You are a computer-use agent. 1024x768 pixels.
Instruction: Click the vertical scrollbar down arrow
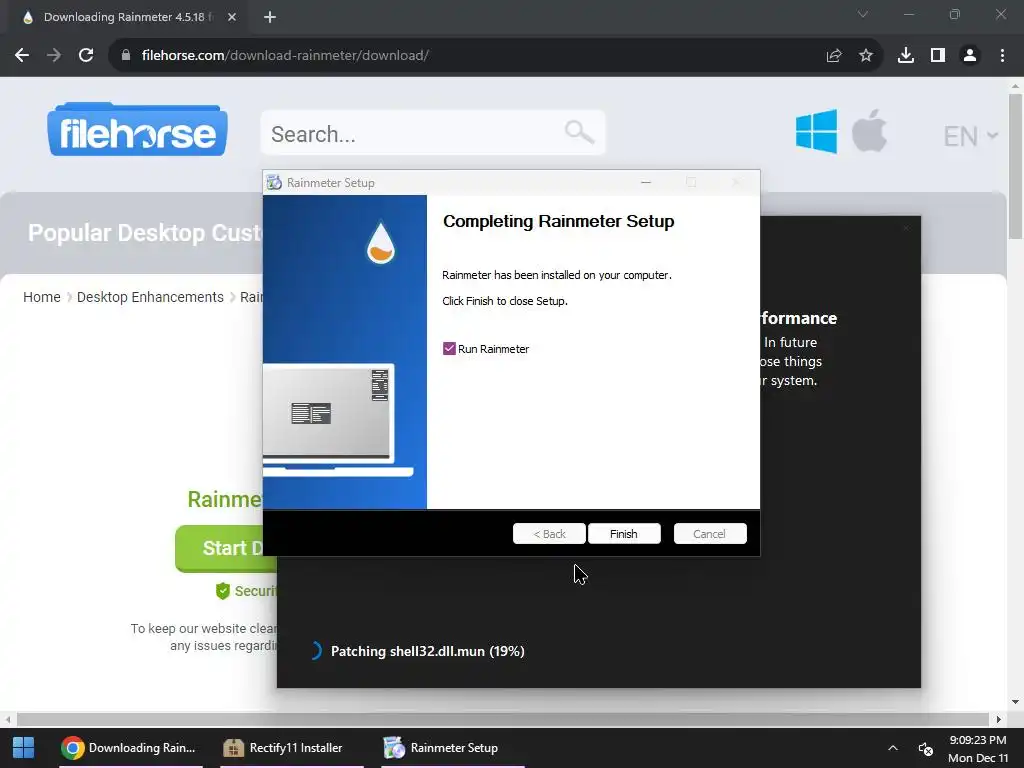tap(1015, 702)
